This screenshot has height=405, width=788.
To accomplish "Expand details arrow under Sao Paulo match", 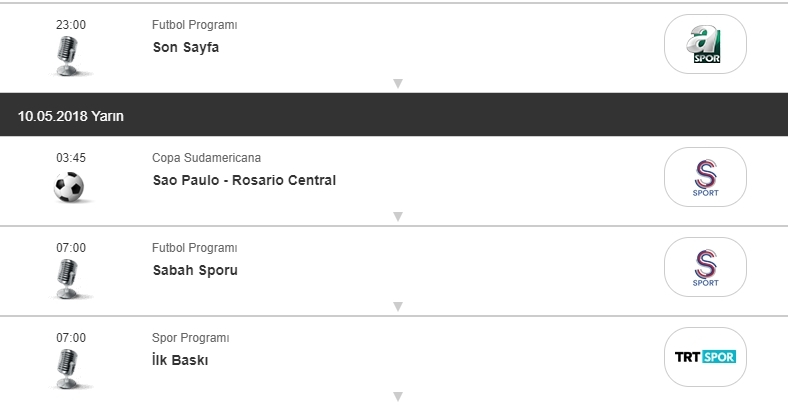I will (x=397, y=216).
